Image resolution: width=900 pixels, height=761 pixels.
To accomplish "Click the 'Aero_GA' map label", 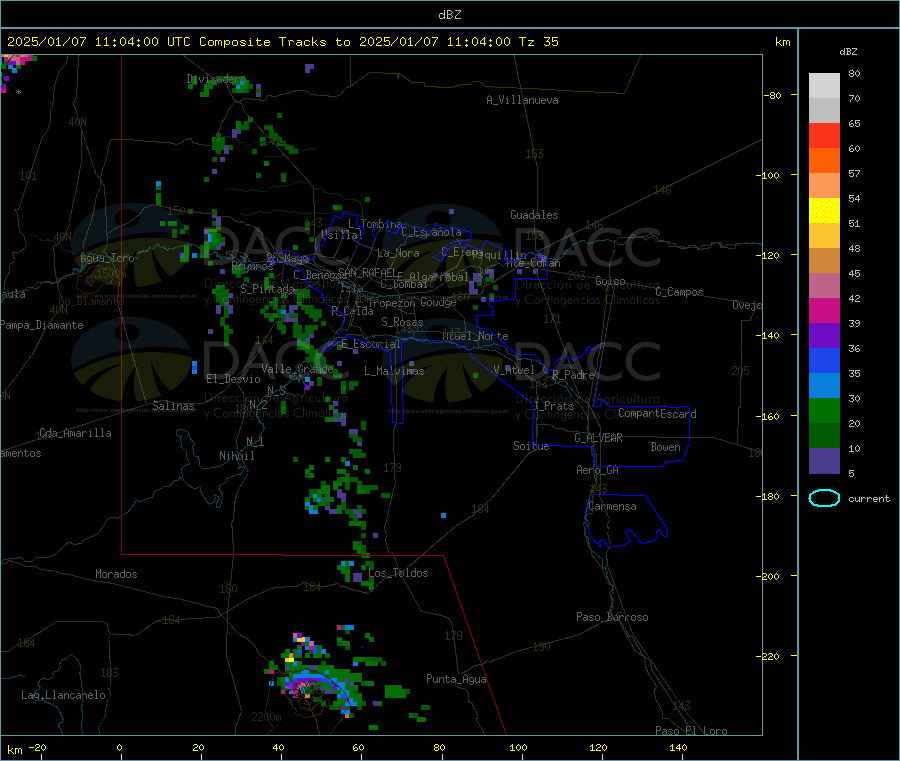I will coord(598,470).
